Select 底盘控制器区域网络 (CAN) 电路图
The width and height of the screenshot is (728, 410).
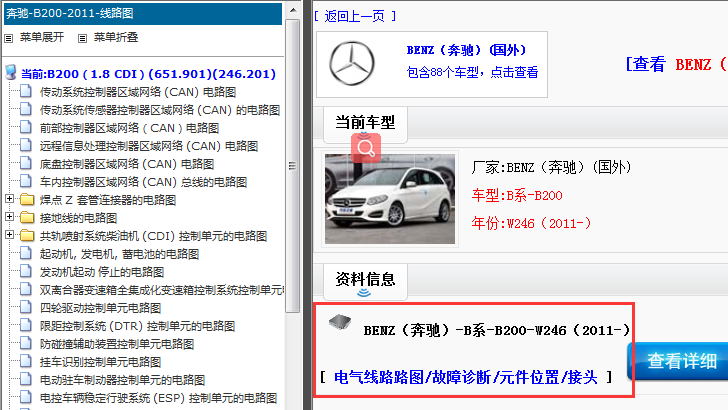coord(127,164)
